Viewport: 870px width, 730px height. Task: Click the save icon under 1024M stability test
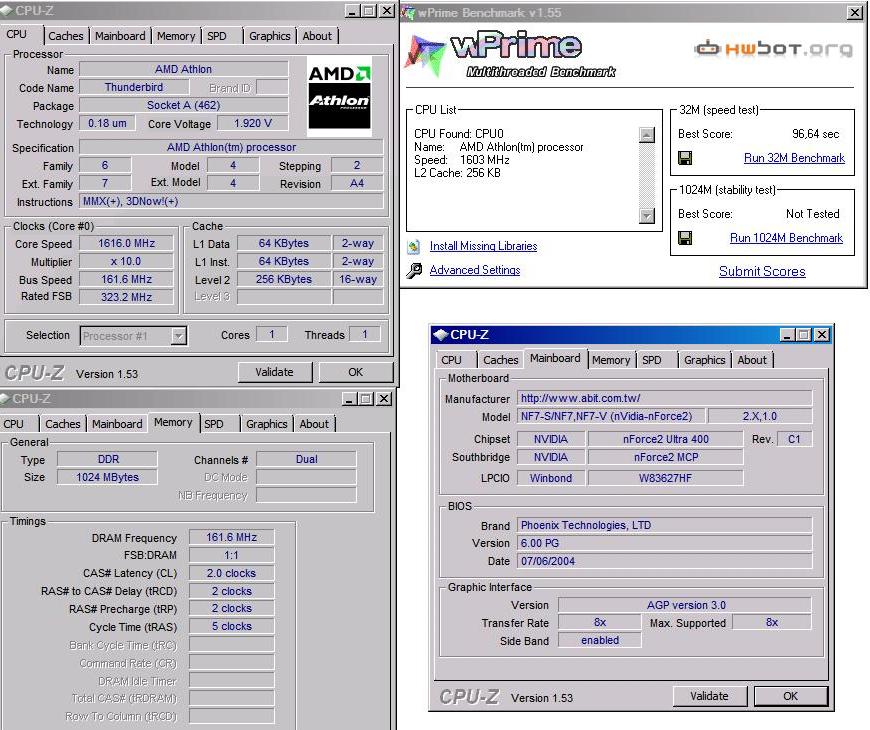[685, 239]
